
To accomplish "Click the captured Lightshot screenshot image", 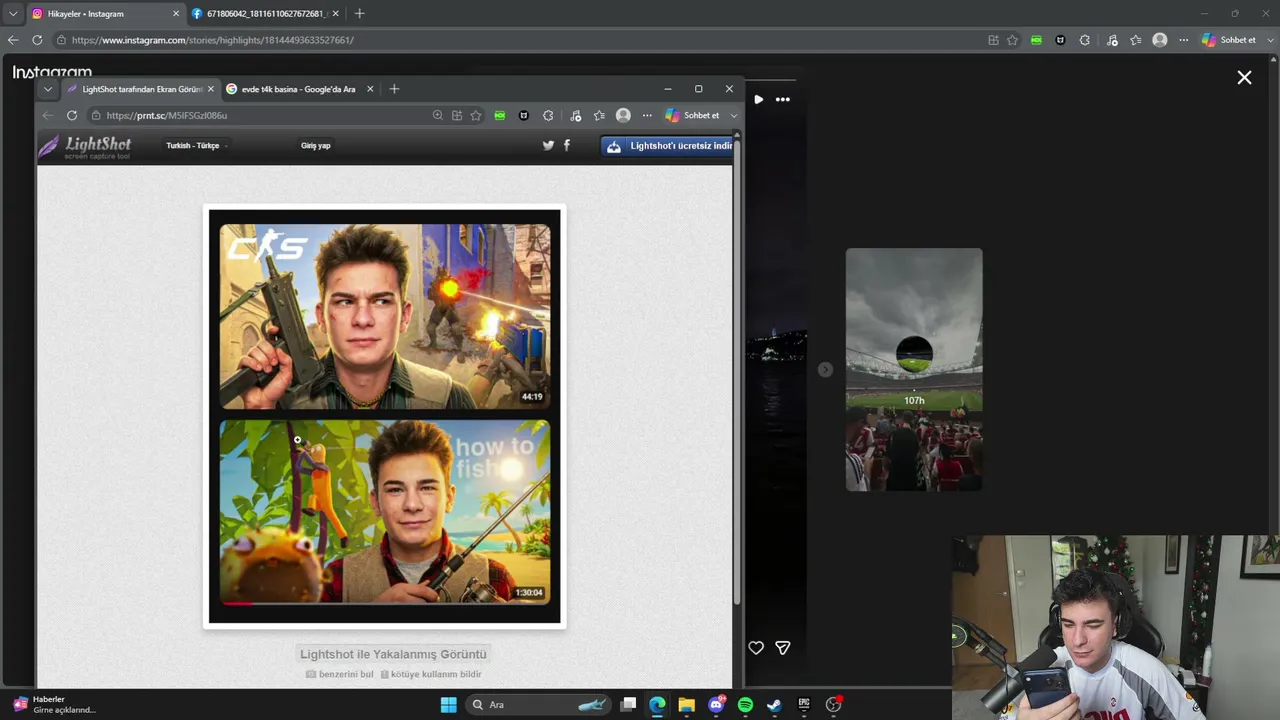I will click(x=385, y=416).
